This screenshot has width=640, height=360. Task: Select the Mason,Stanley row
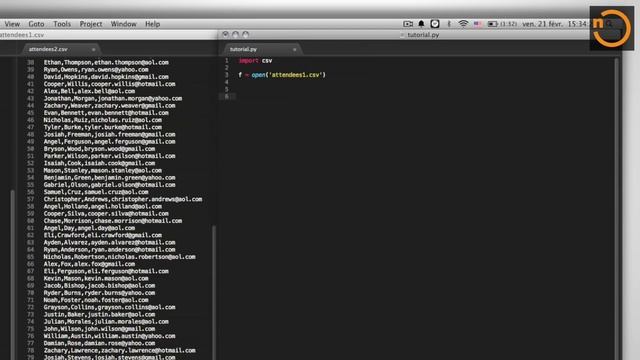pyautogui.click(x=103, y=171)
